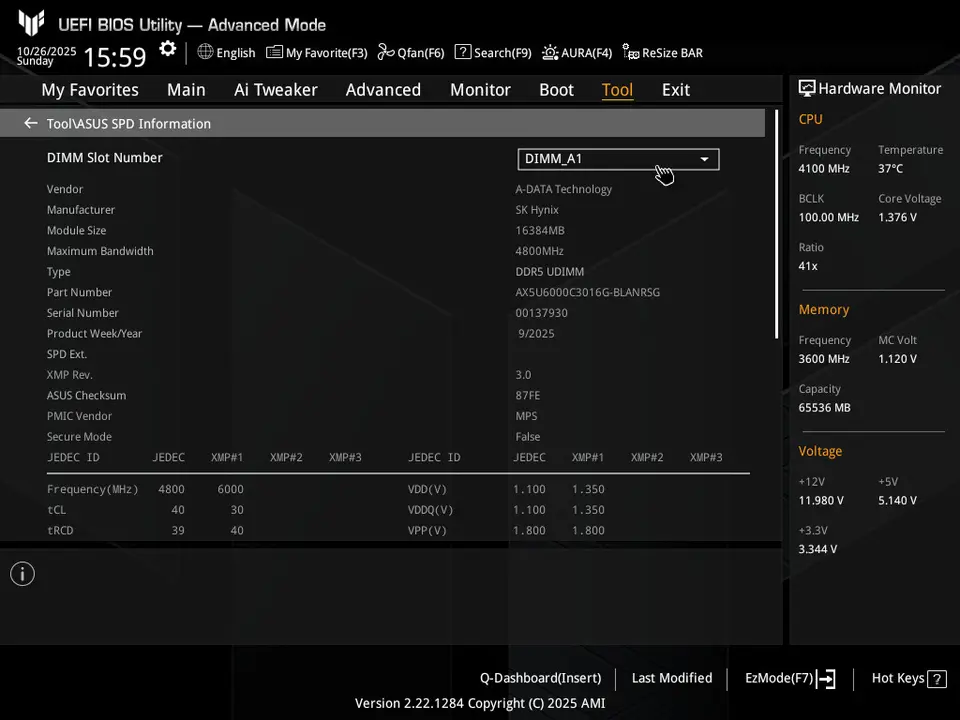Click the TUF logo in the header
The height and width of the screenshot is (720, 960).
pyautogui.click(x=31, y=23)
